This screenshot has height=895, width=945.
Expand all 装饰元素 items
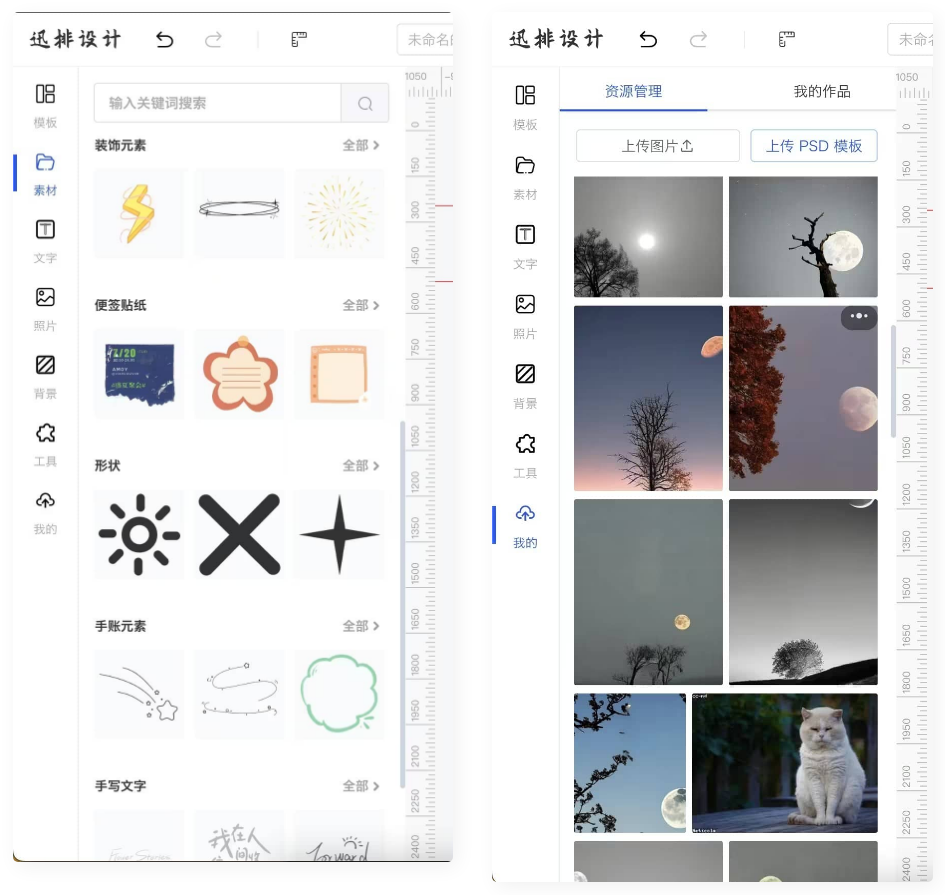pyautogui.click(x=361, y=145)
